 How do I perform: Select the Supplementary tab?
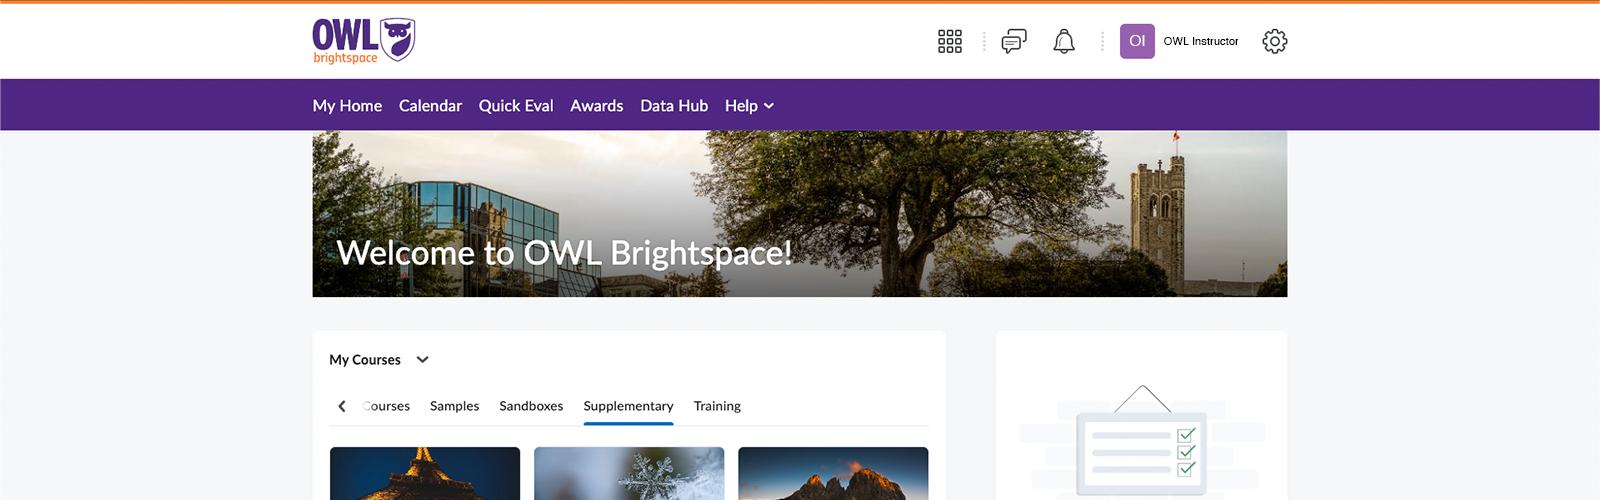coord(628,406)
